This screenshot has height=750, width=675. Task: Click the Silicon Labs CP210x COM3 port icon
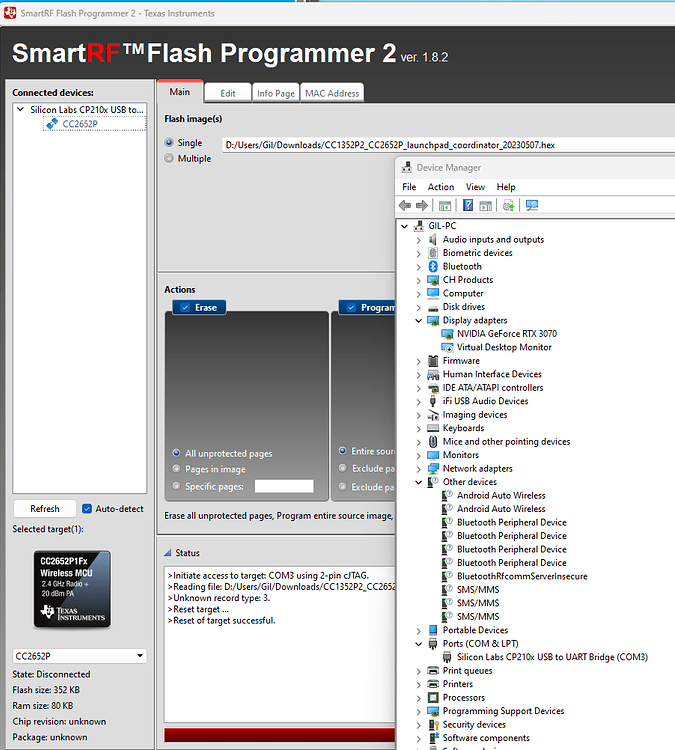(447, 657)
